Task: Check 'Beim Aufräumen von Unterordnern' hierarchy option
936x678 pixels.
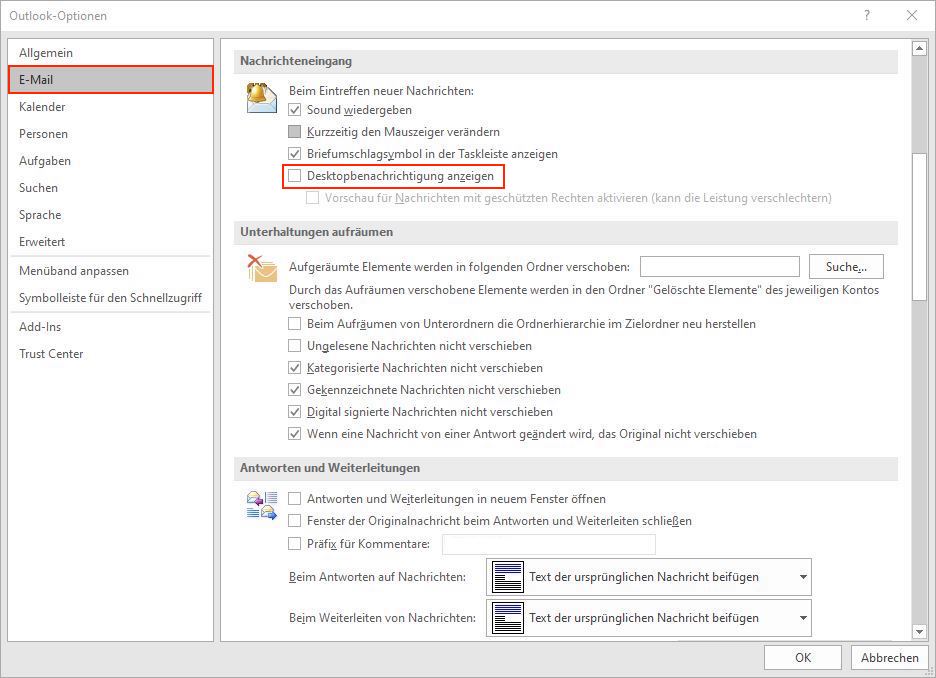Action: (294, 324)
